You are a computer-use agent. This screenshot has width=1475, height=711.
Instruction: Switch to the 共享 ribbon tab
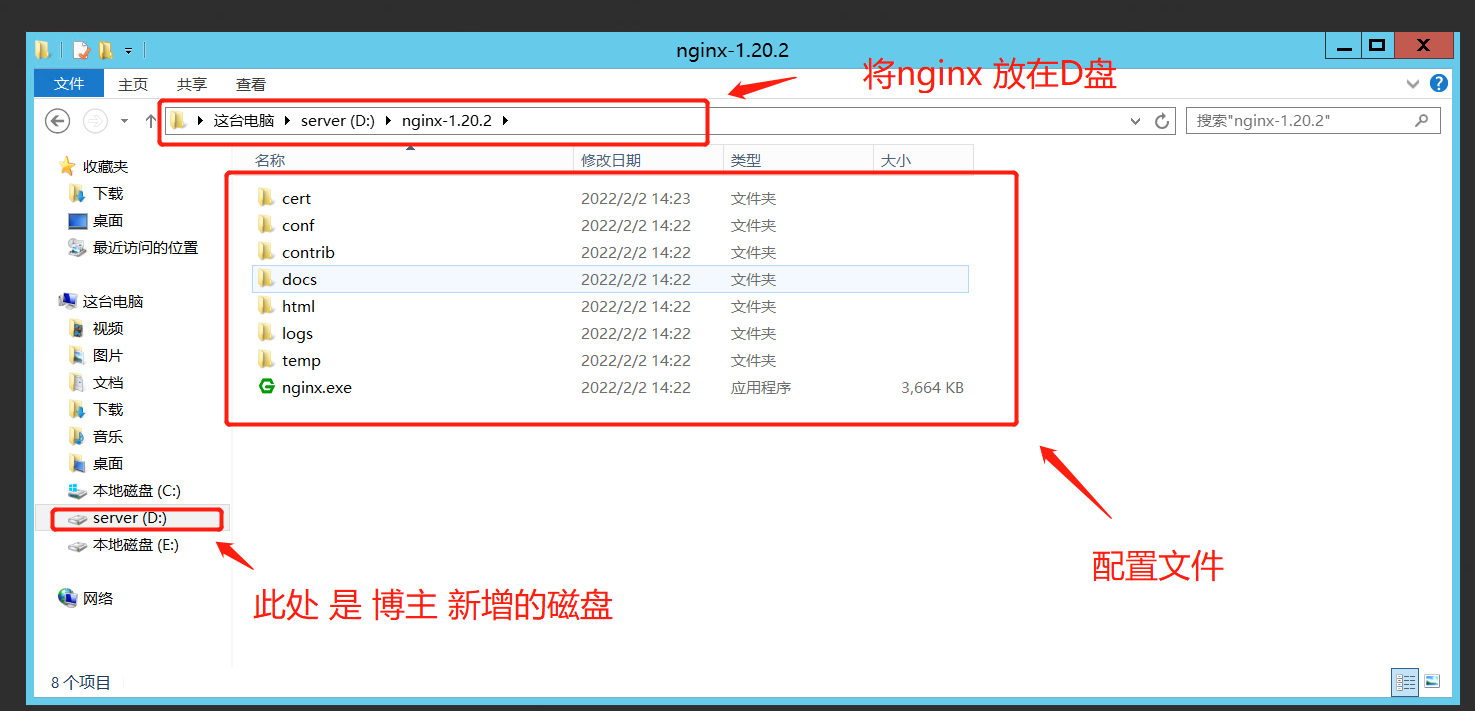(192, 85)
